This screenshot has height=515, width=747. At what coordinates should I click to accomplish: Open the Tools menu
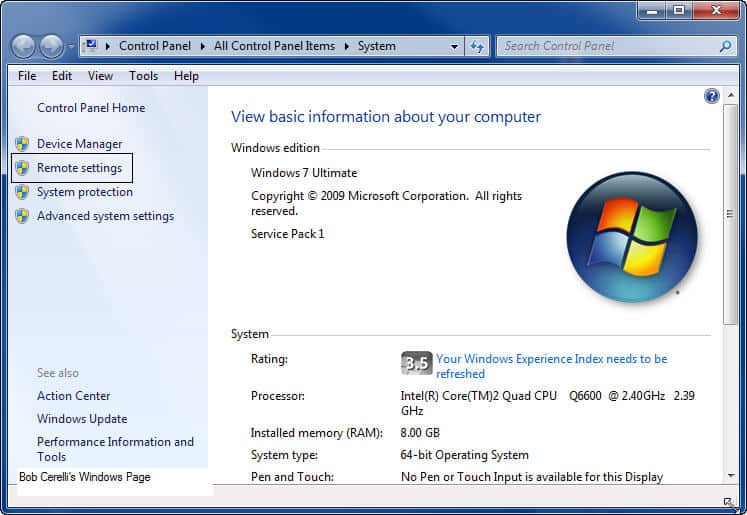[143, 76]
